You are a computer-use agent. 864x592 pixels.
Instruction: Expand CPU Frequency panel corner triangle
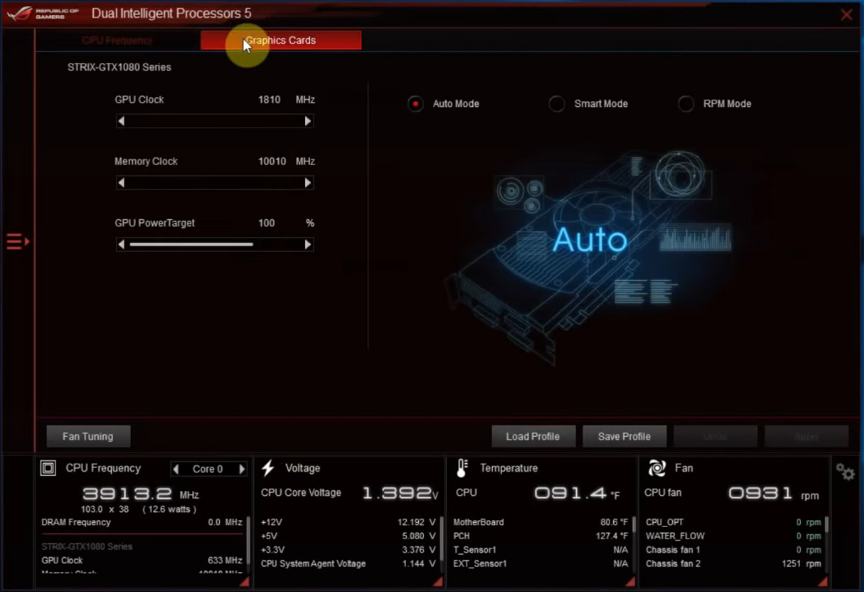(244, 582)
